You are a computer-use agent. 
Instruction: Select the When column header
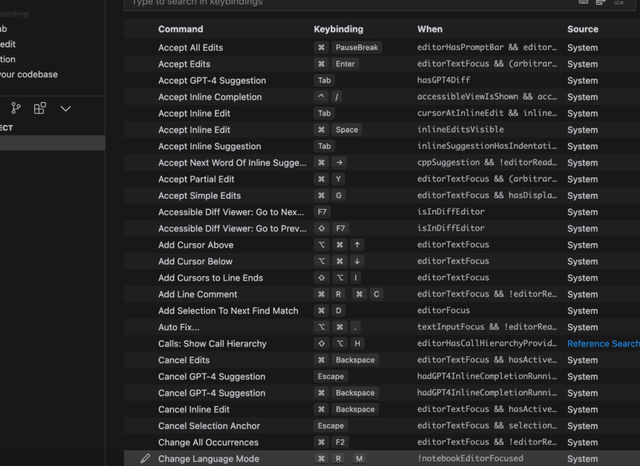(430, 29)
